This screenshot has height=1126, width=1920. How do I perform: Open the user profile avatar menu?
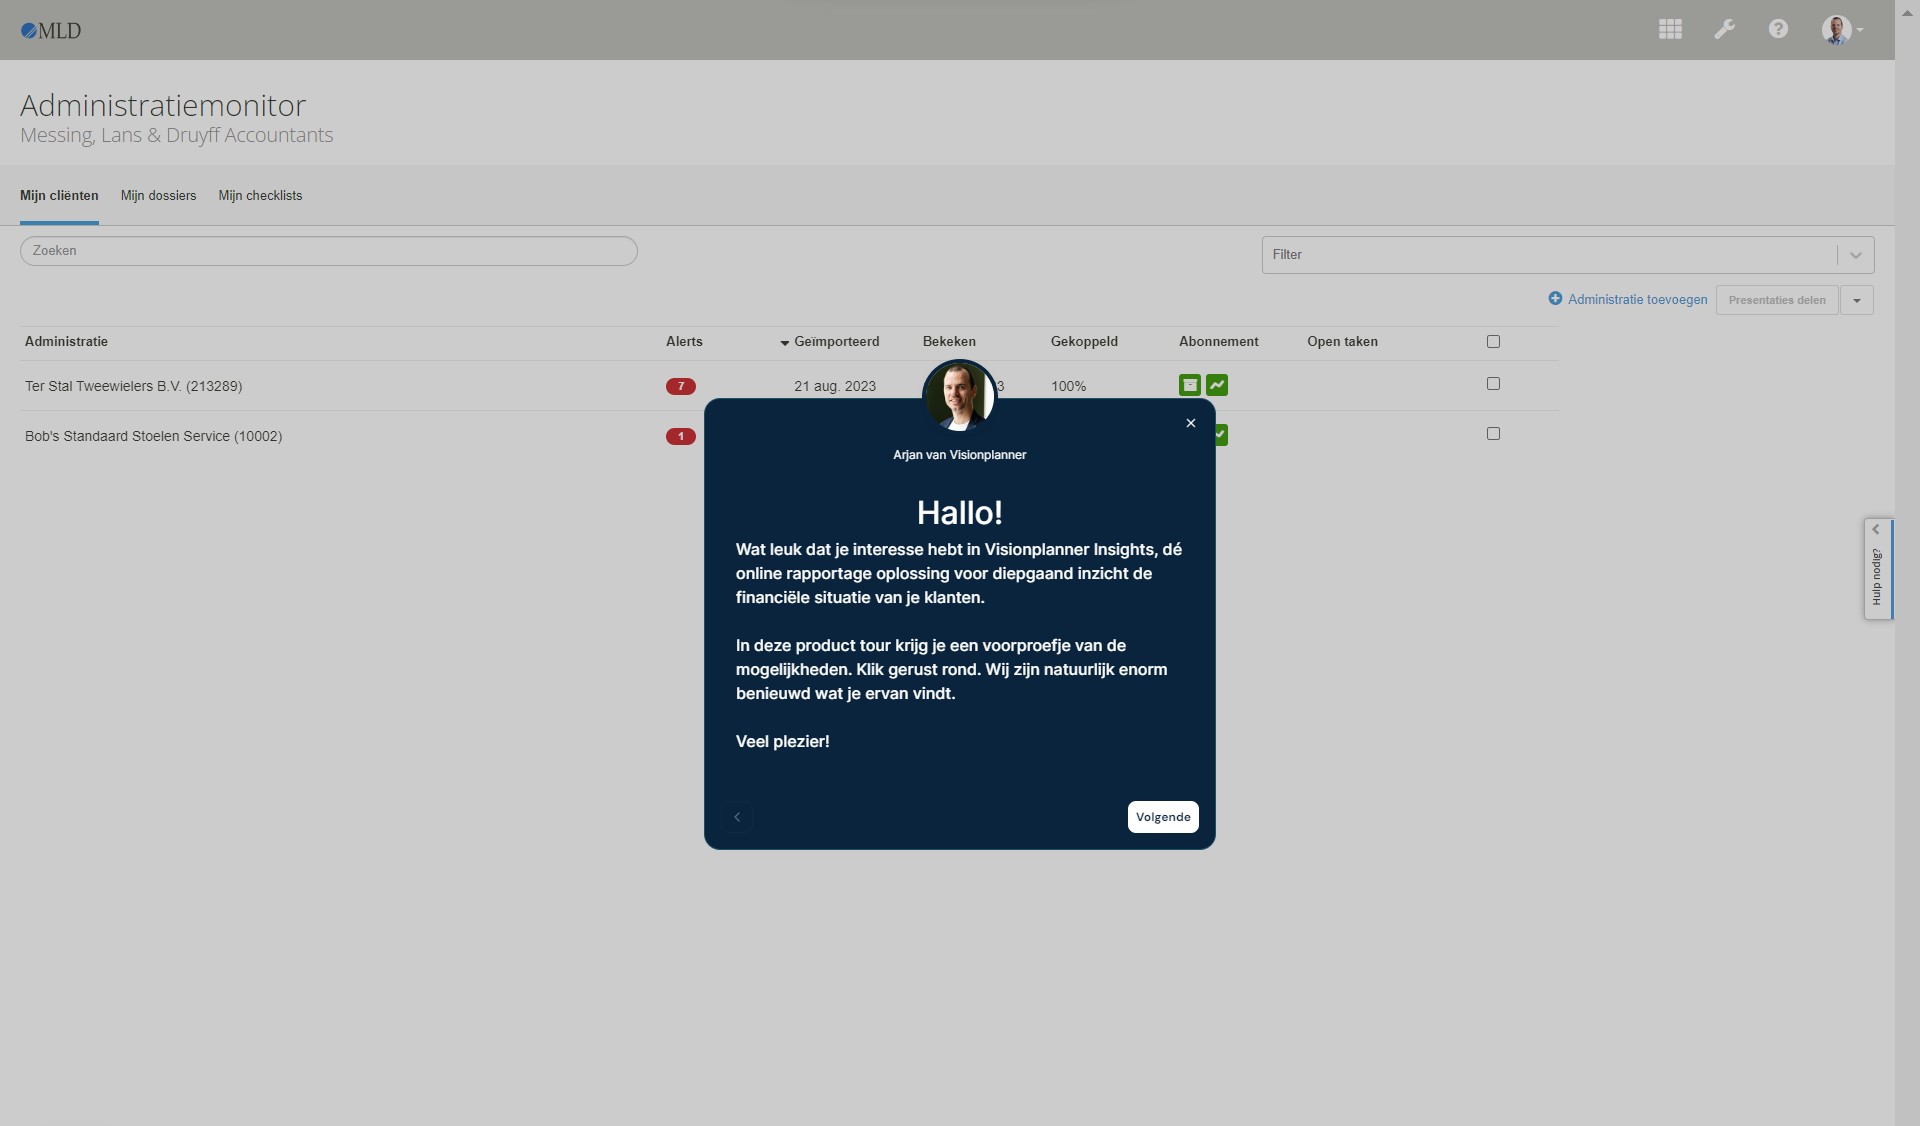(1841, 30)
